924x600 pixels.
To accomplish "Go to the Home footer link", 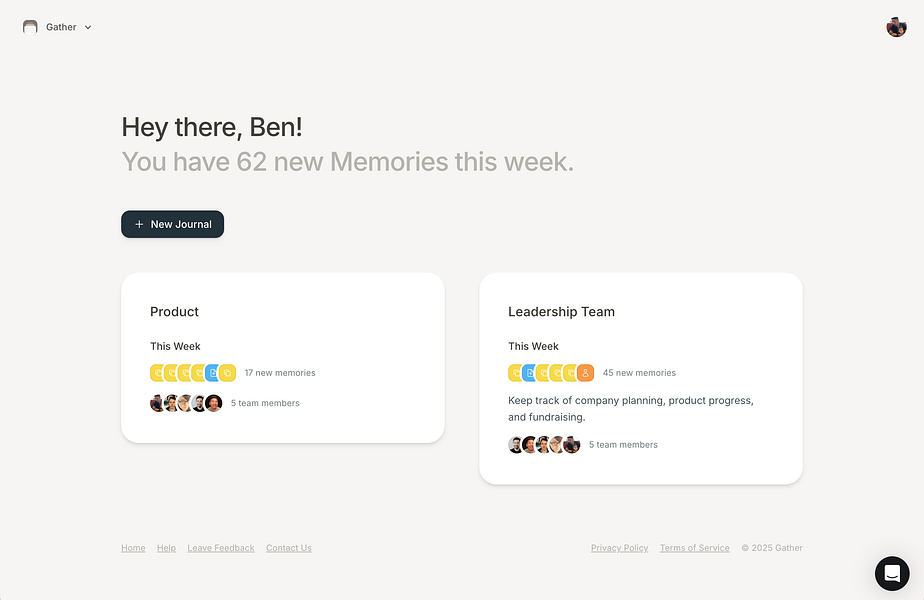I will 133,548.
